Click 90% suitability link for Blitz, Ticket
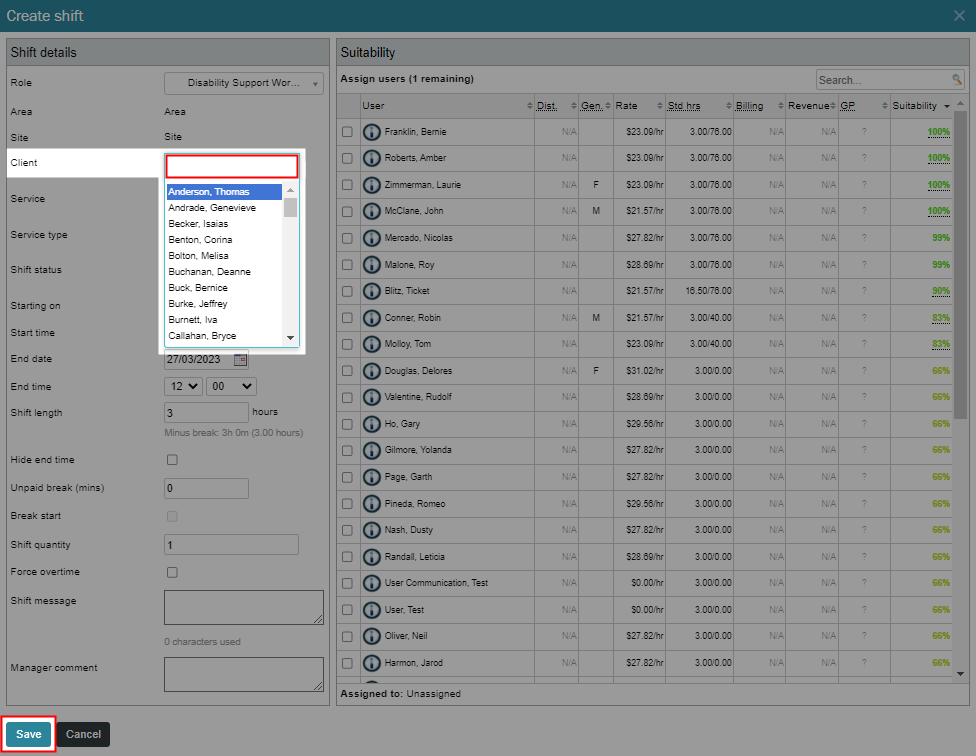This screenshot has height=756, width=976. (941, 291)
